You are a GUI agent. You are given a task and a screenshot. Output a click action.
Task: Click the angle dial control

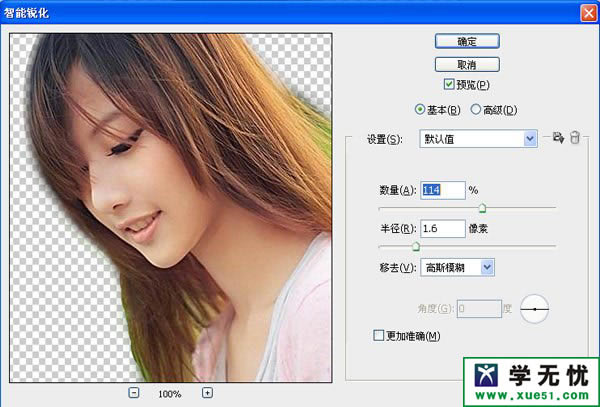(x=535, y=309)
